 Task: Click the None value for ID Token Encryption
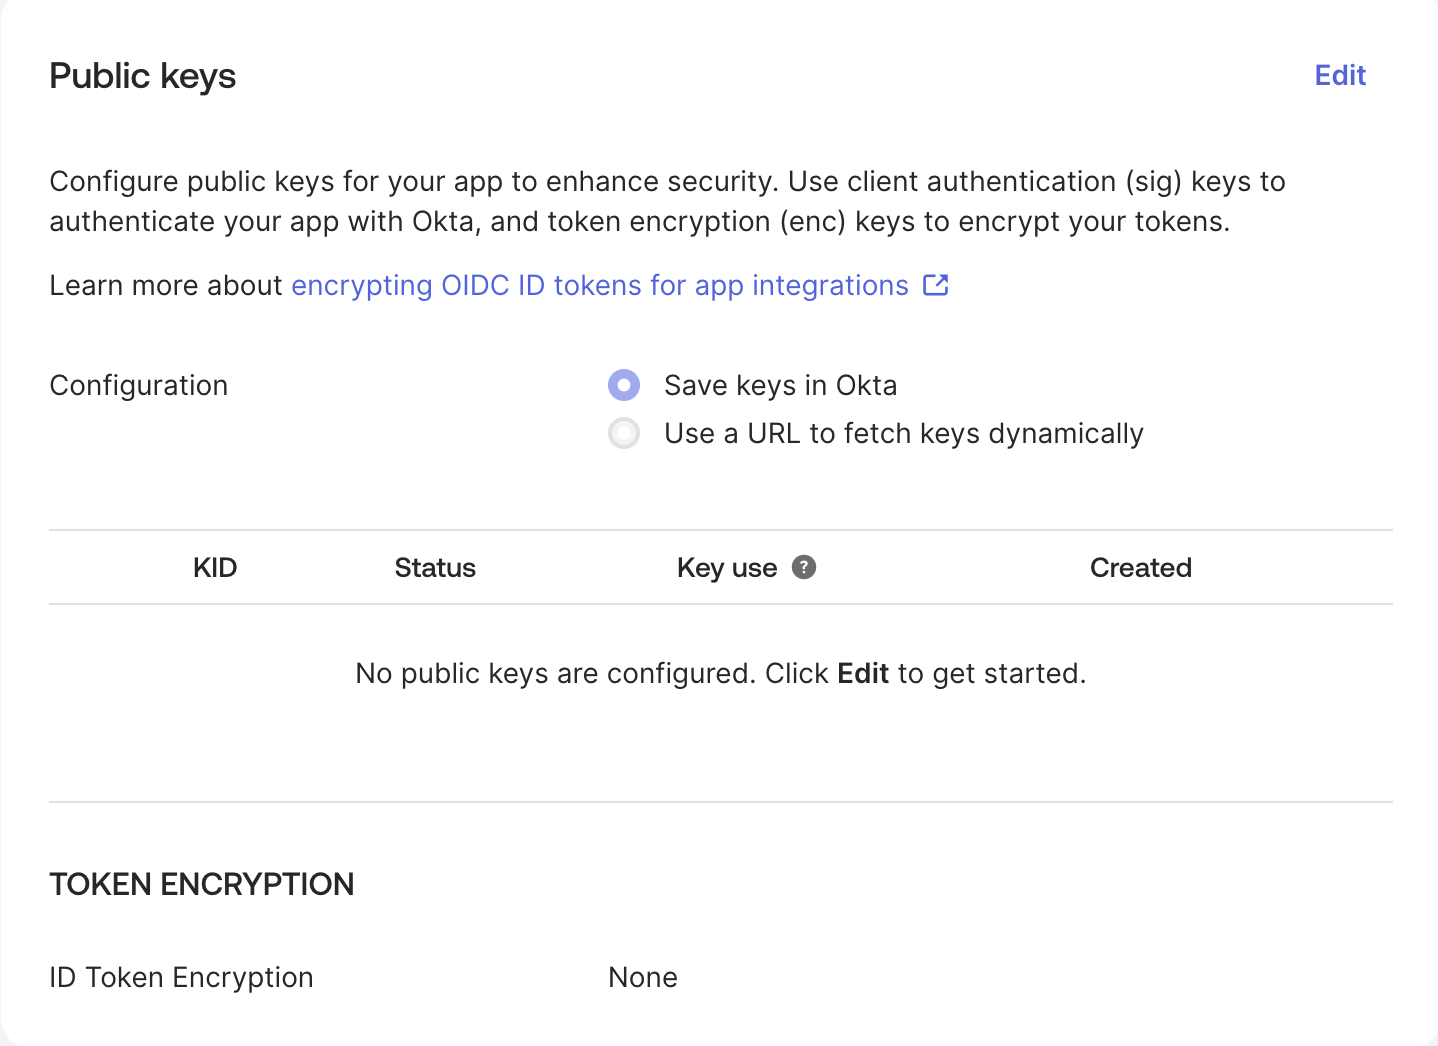tap(642, 977)
